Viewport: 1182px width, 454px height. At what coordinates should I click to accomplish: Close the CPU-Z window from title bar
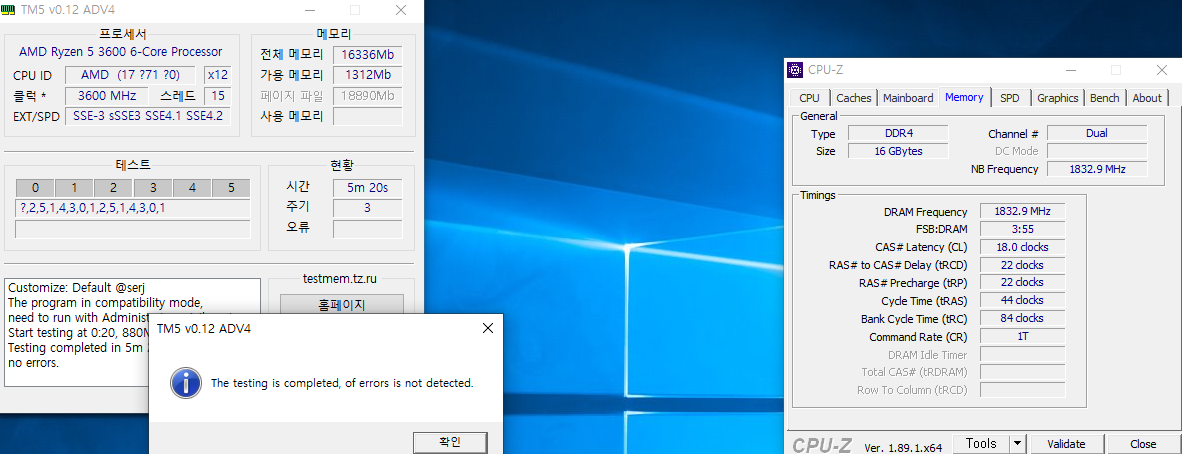1161,70
